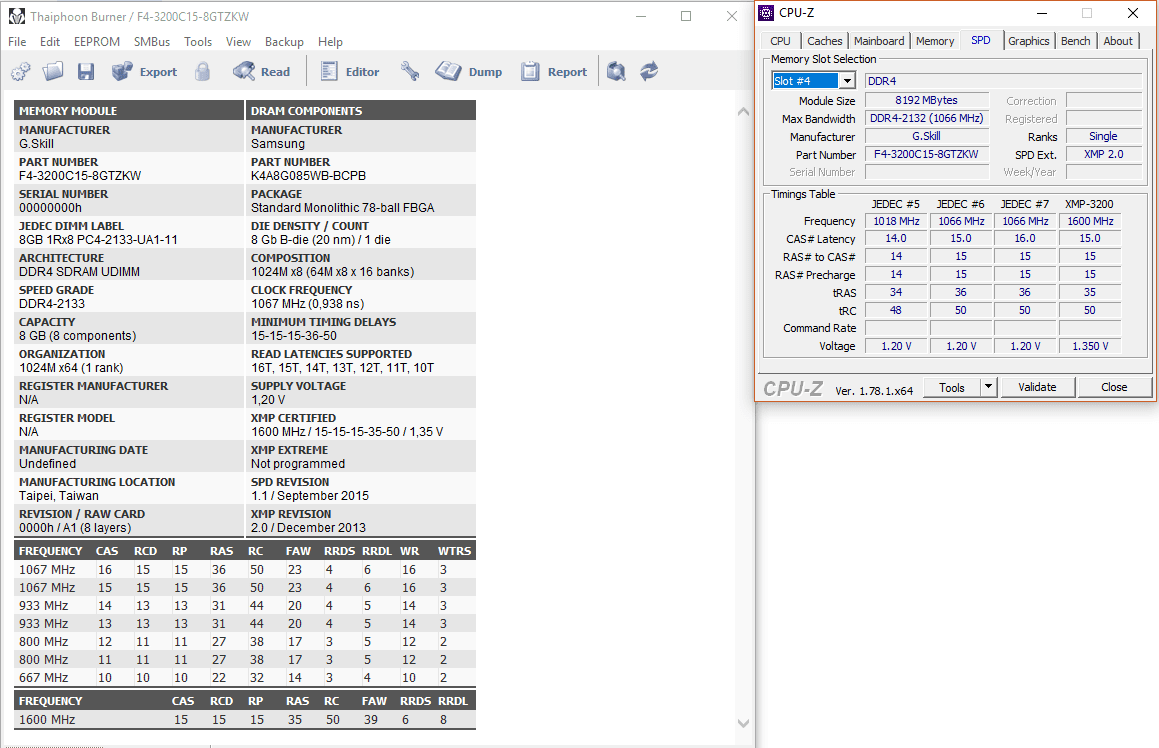Click the scroll down arrow in Thaiphoon report
This screenshot has height=748, width=1159.
point(744,724)
